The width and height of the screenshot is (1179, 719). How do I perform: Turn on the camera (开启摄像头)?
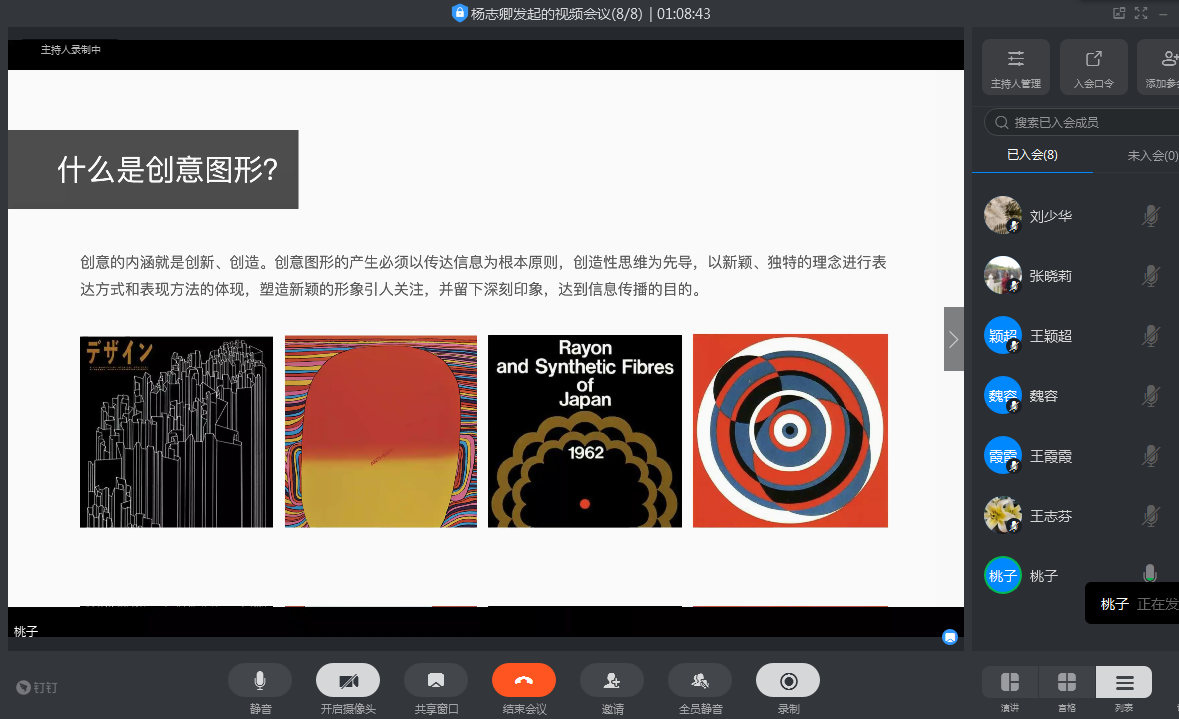pyautogui.click(x=347, y=681)
